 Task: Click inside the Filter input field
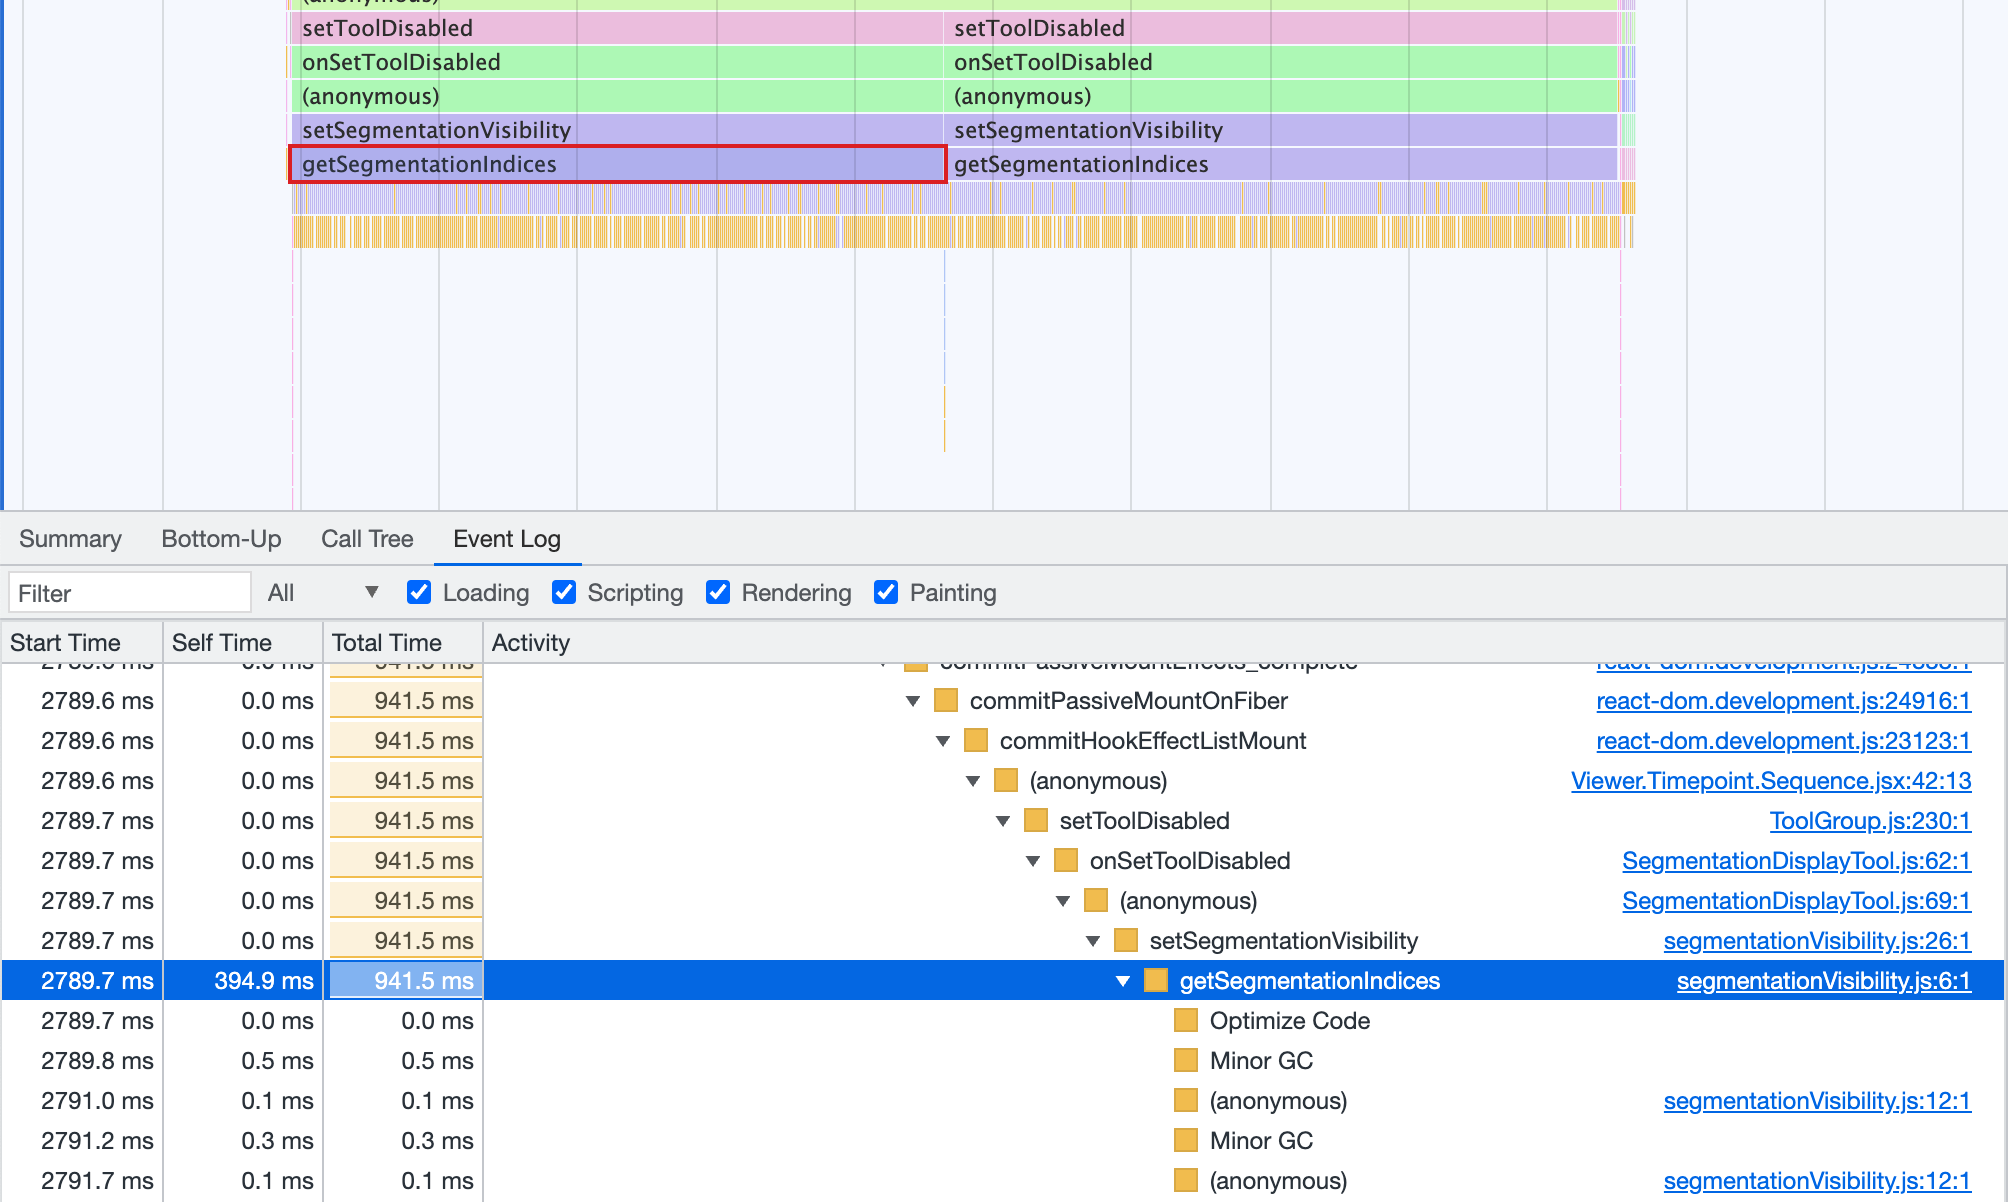click(129, 592)
